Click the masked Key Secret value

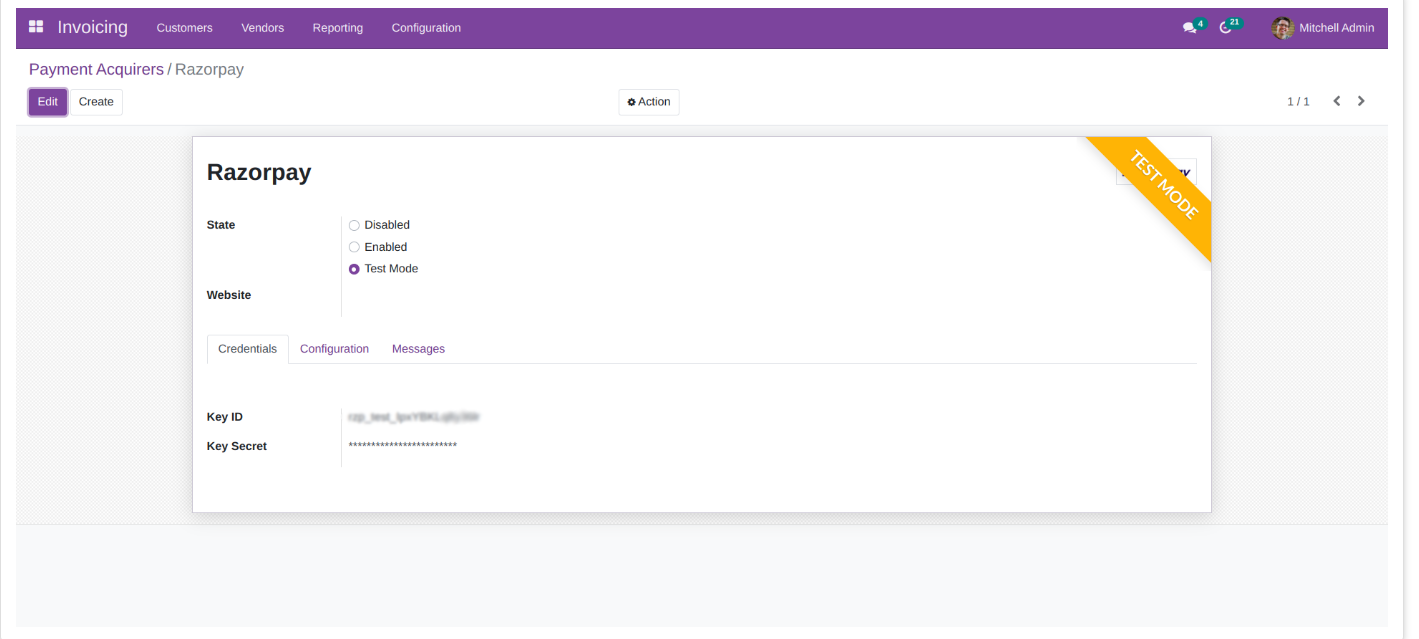403,446
